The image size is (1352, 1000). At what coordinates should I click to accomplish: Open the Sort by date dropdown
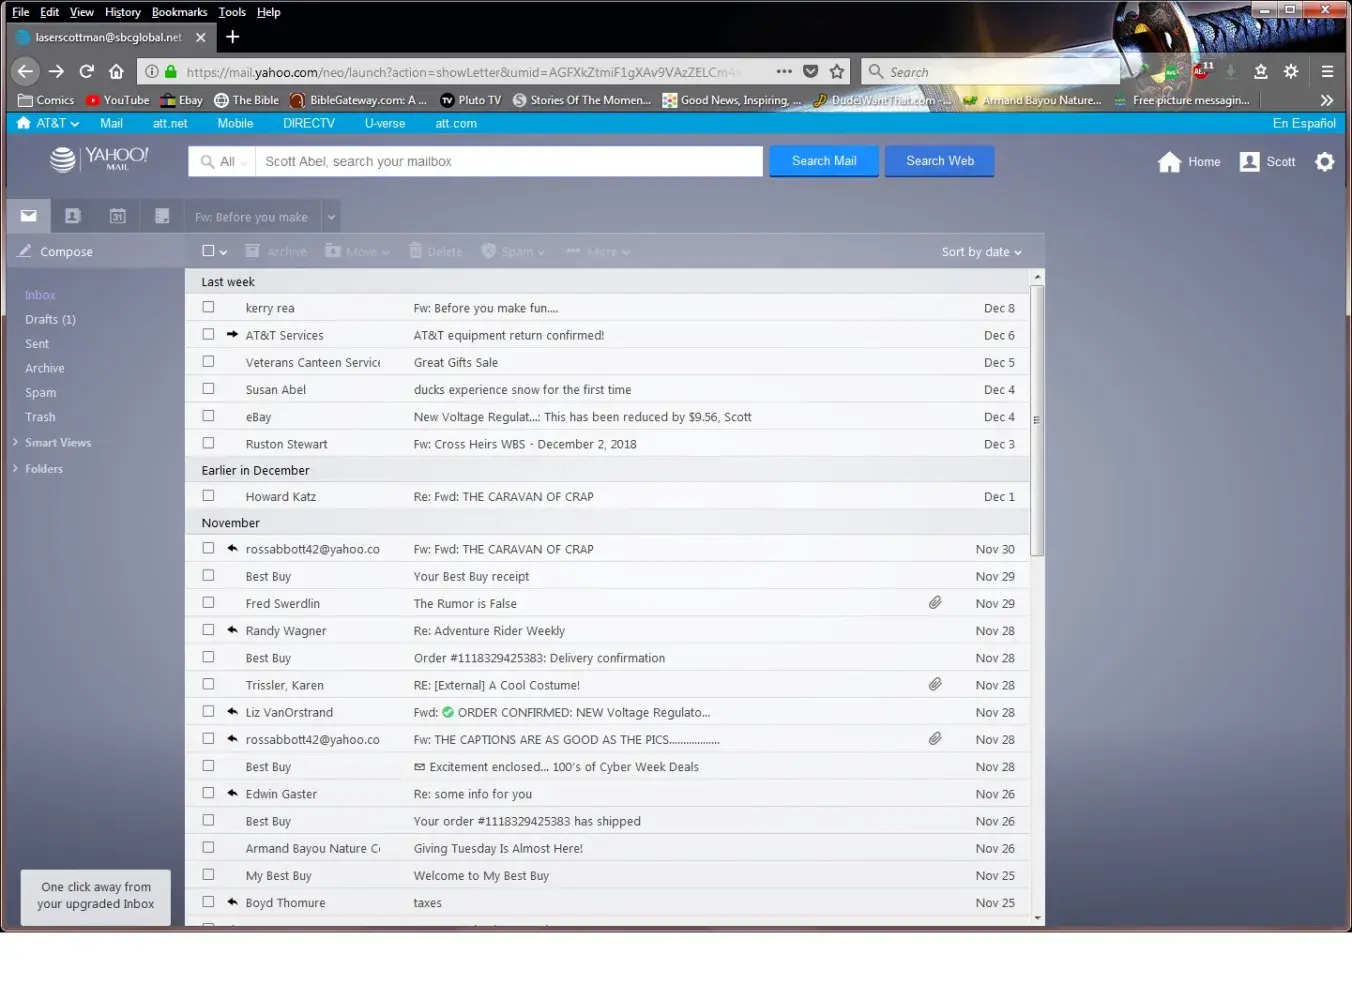pos(981,252)
